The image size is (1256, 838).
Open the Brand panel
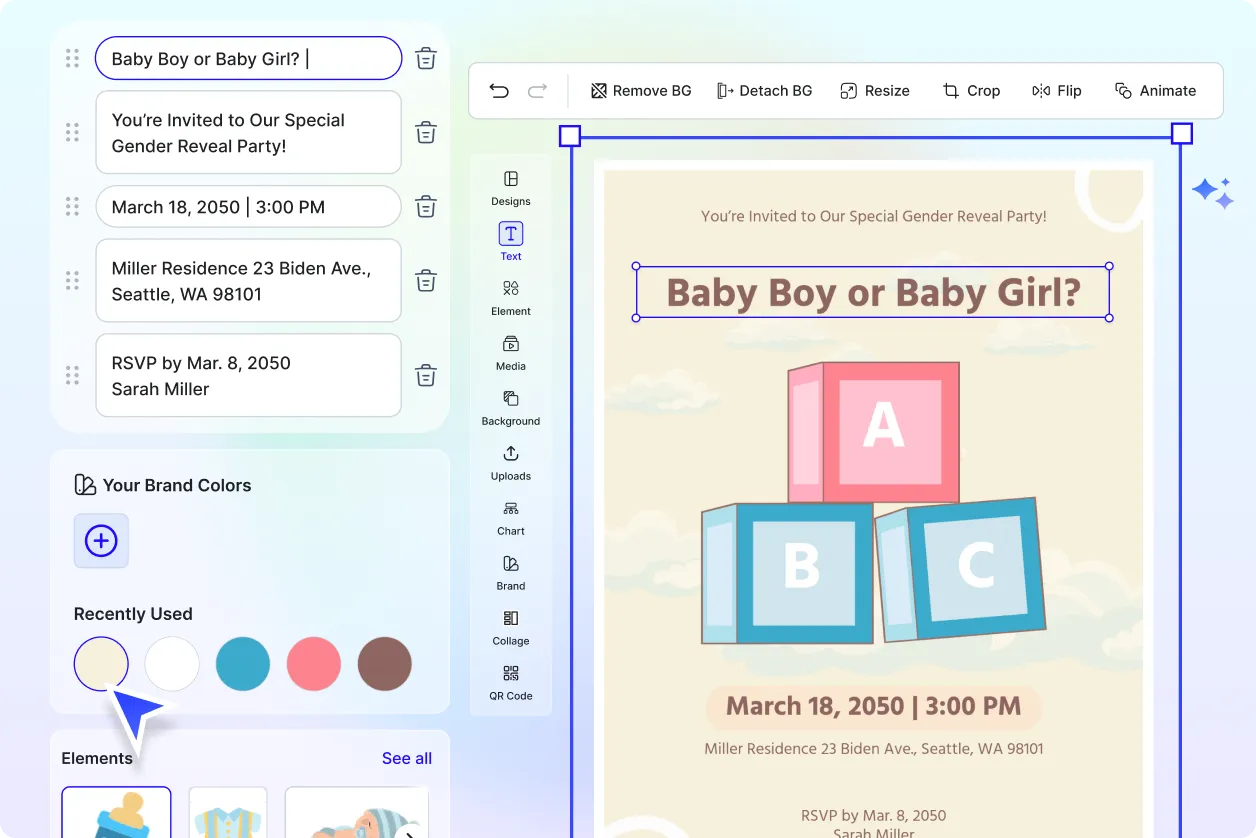[510, 572]
